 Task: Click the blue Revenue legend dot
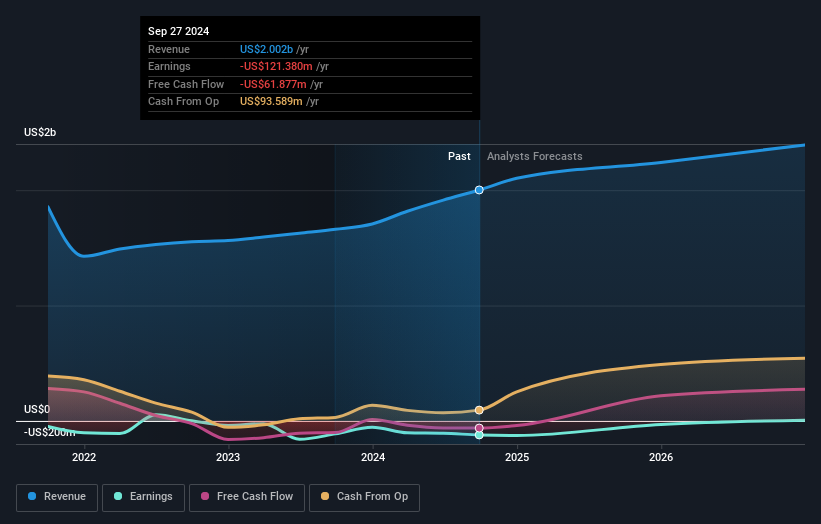(32, 496)
